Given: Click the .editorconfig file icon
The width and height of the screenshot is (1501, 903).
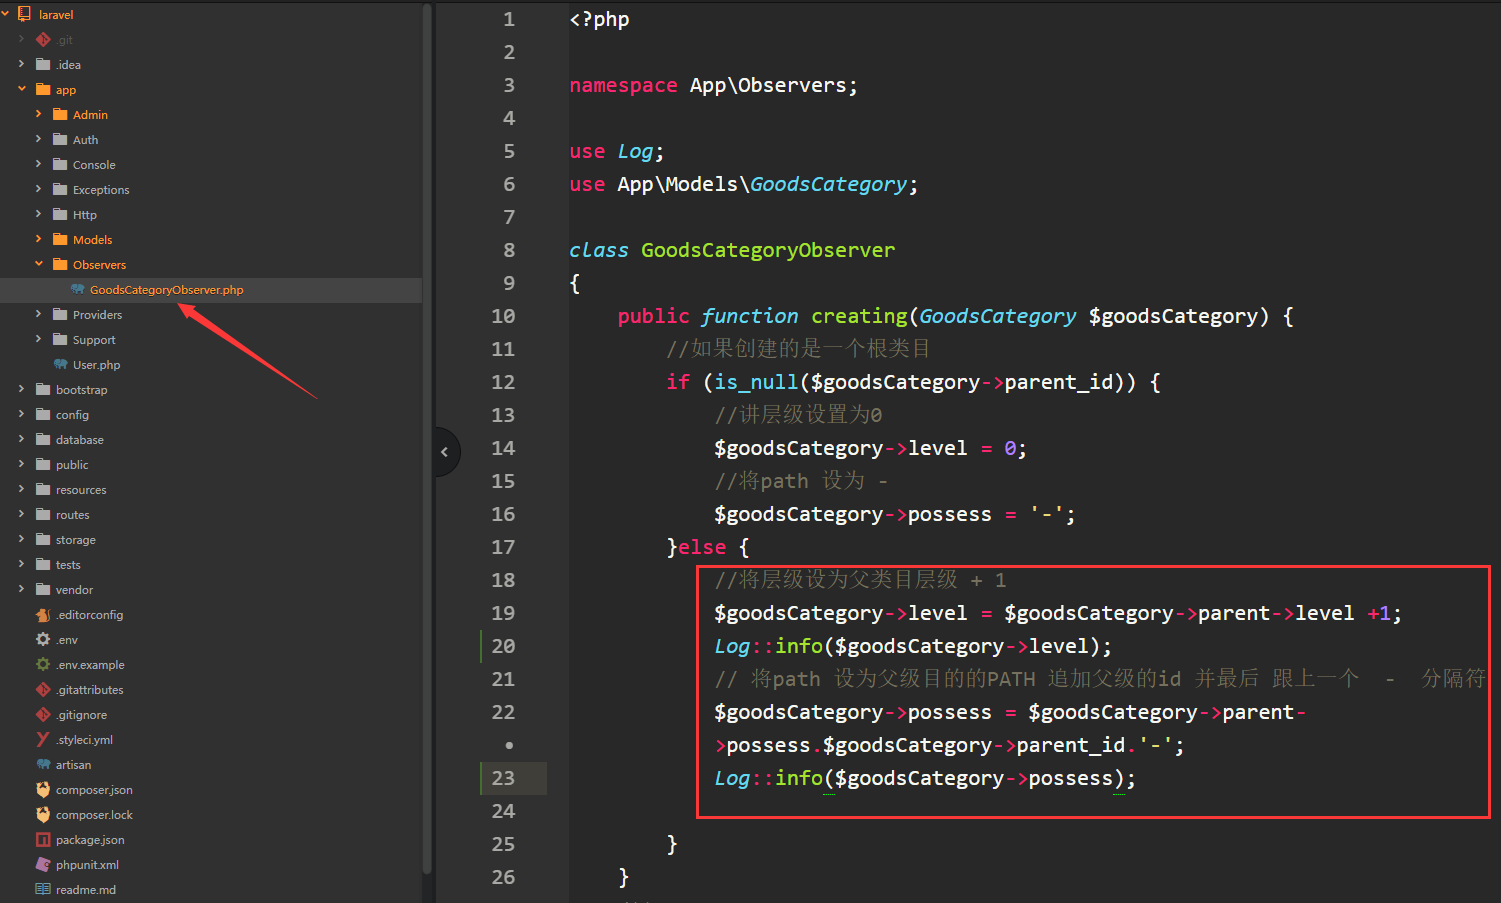Looking at the screenshot, I should coord(43,614).
